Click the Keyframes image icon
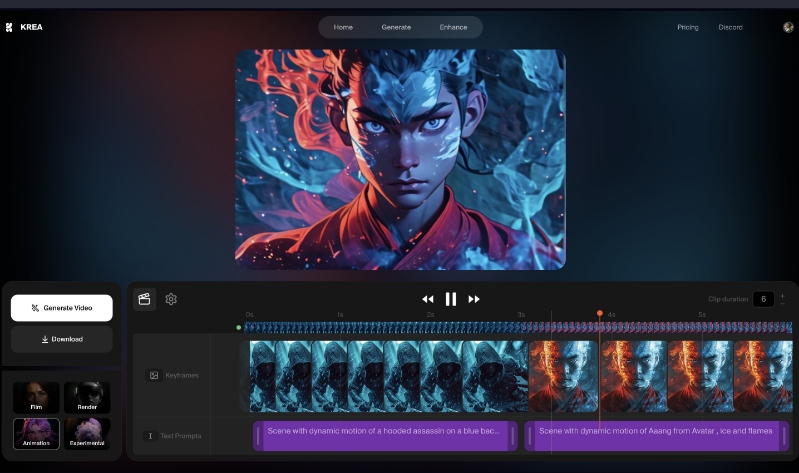Viewport: 799px width, 473px height. [x=154, y=375]
